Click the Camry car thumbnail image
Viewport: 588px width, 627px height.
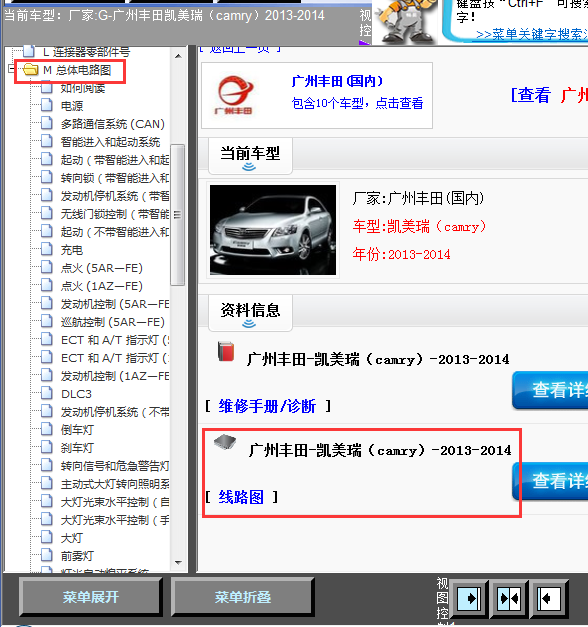click(x=273, y=230)
